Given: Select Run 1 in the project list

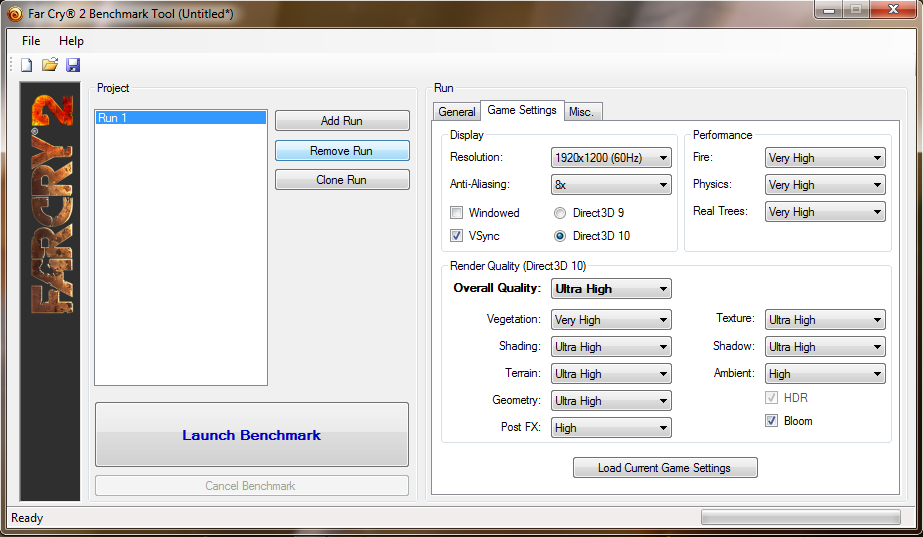Looking at the screenshot, I should click(x=181, y=118).
